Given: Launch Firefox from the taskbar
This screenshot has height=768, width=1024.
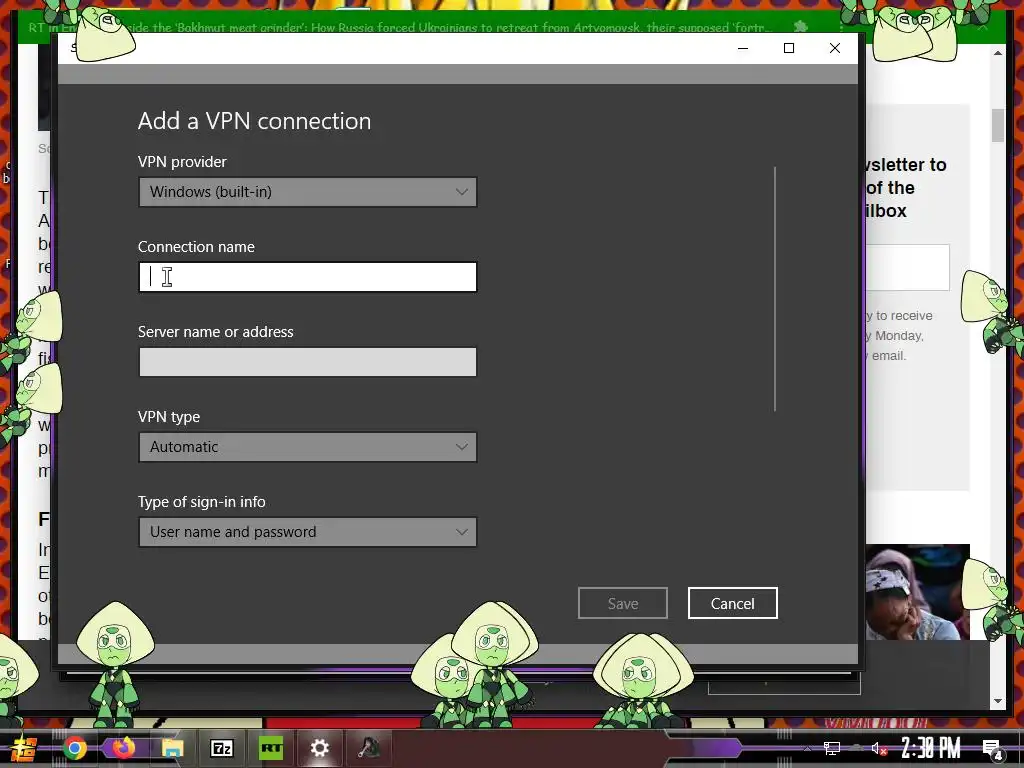Looking at the screenshot, I should tap(123, 748).
